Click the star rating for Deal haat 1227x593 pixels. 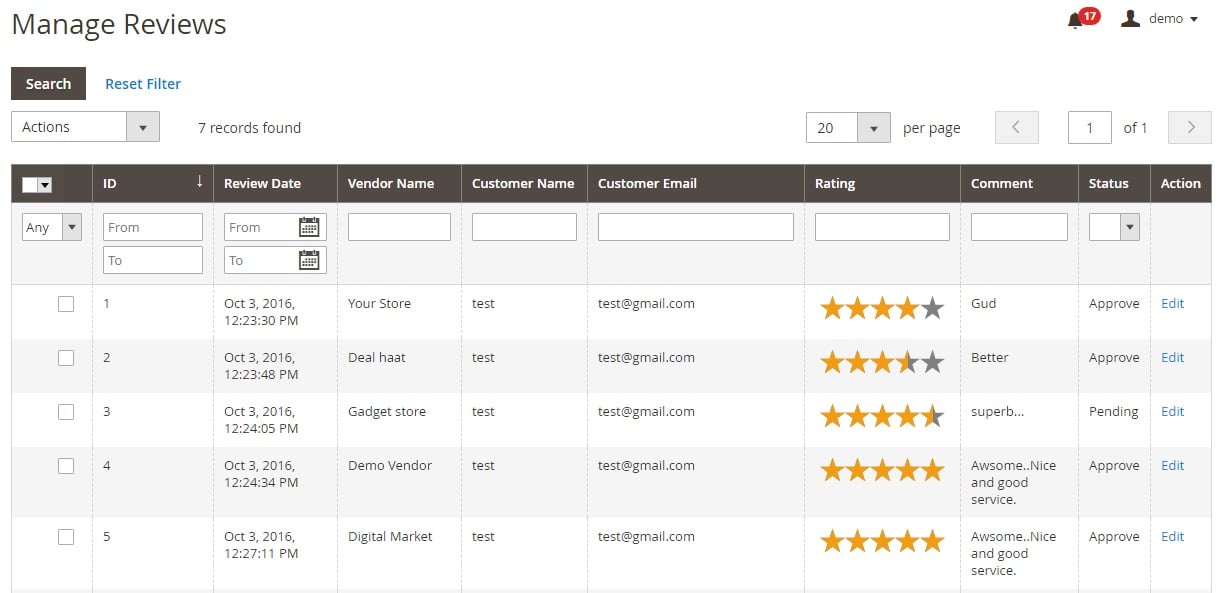click(x=882, y=362)
